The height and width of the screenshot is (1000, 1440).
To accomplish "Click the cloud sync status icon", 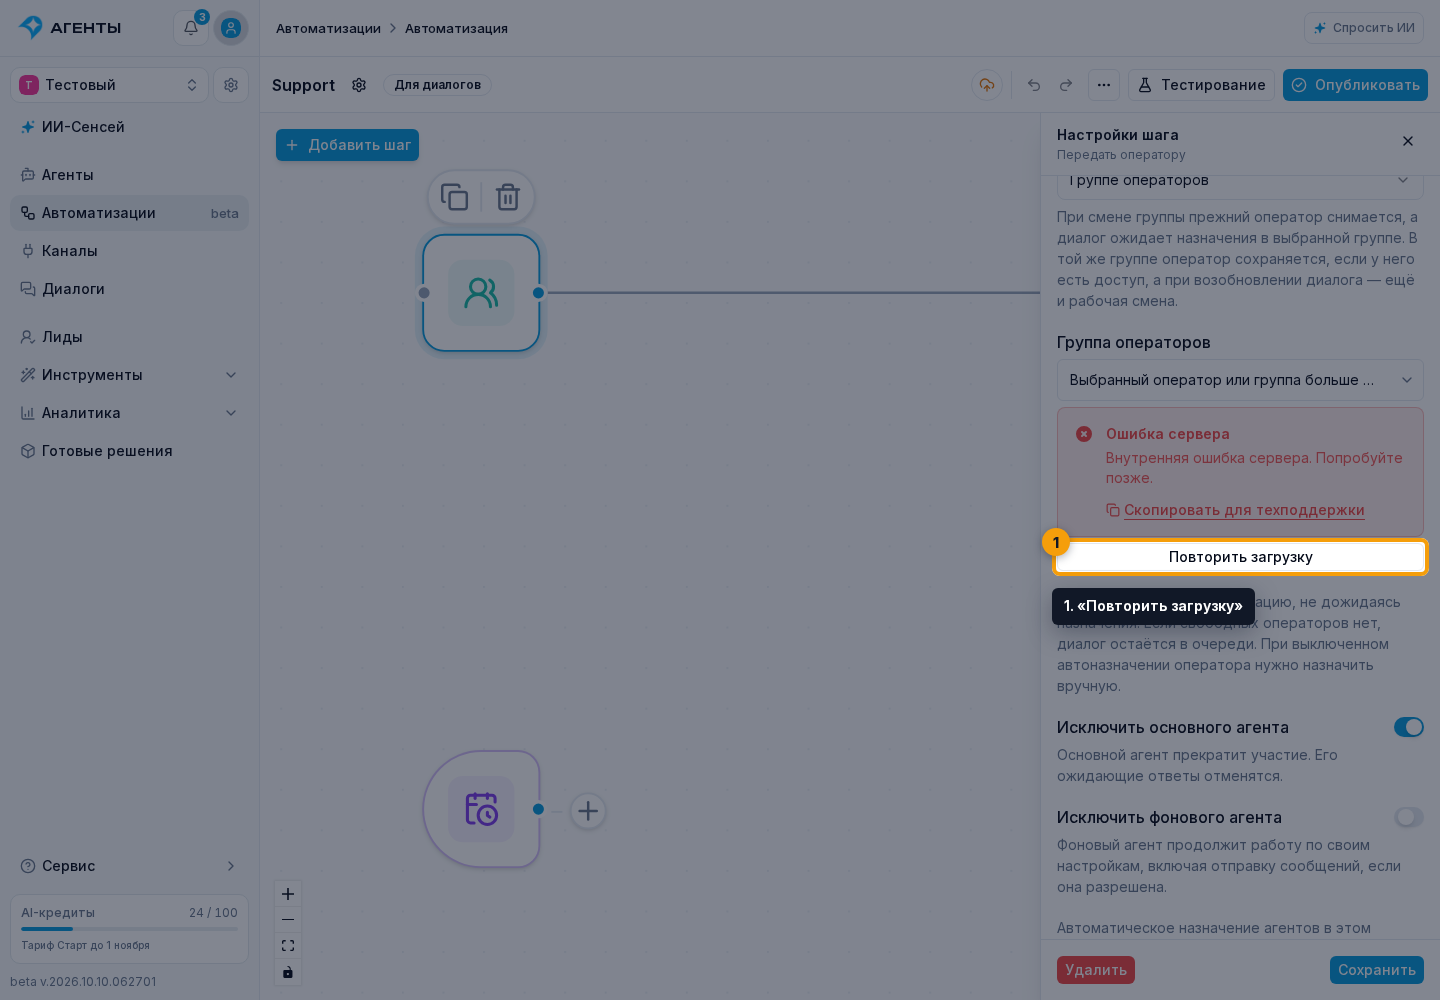I will (x=987, y=85).
